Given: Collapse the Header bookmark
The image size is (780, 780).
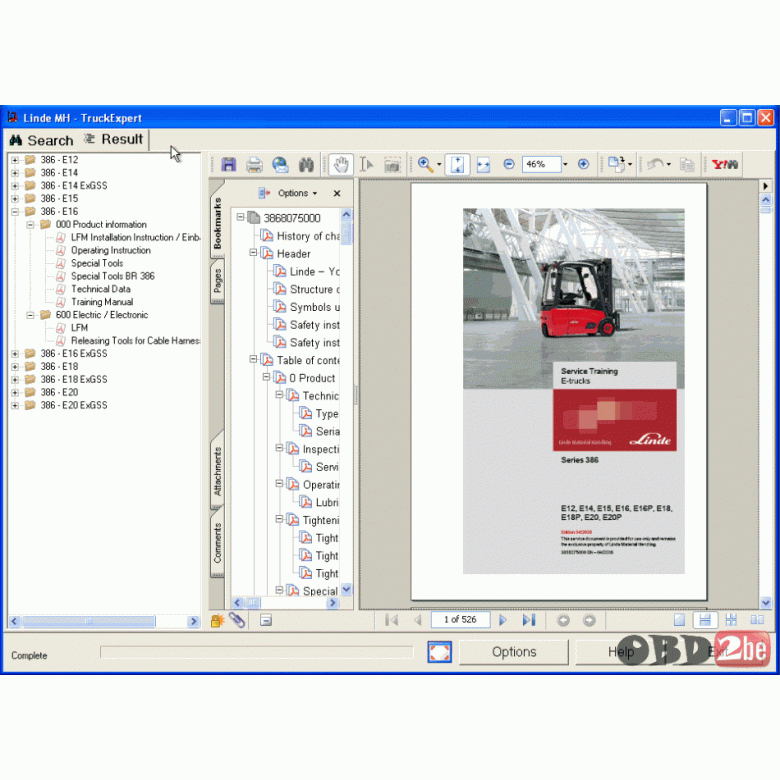Looking at the screenshot, I should [253, 253].
